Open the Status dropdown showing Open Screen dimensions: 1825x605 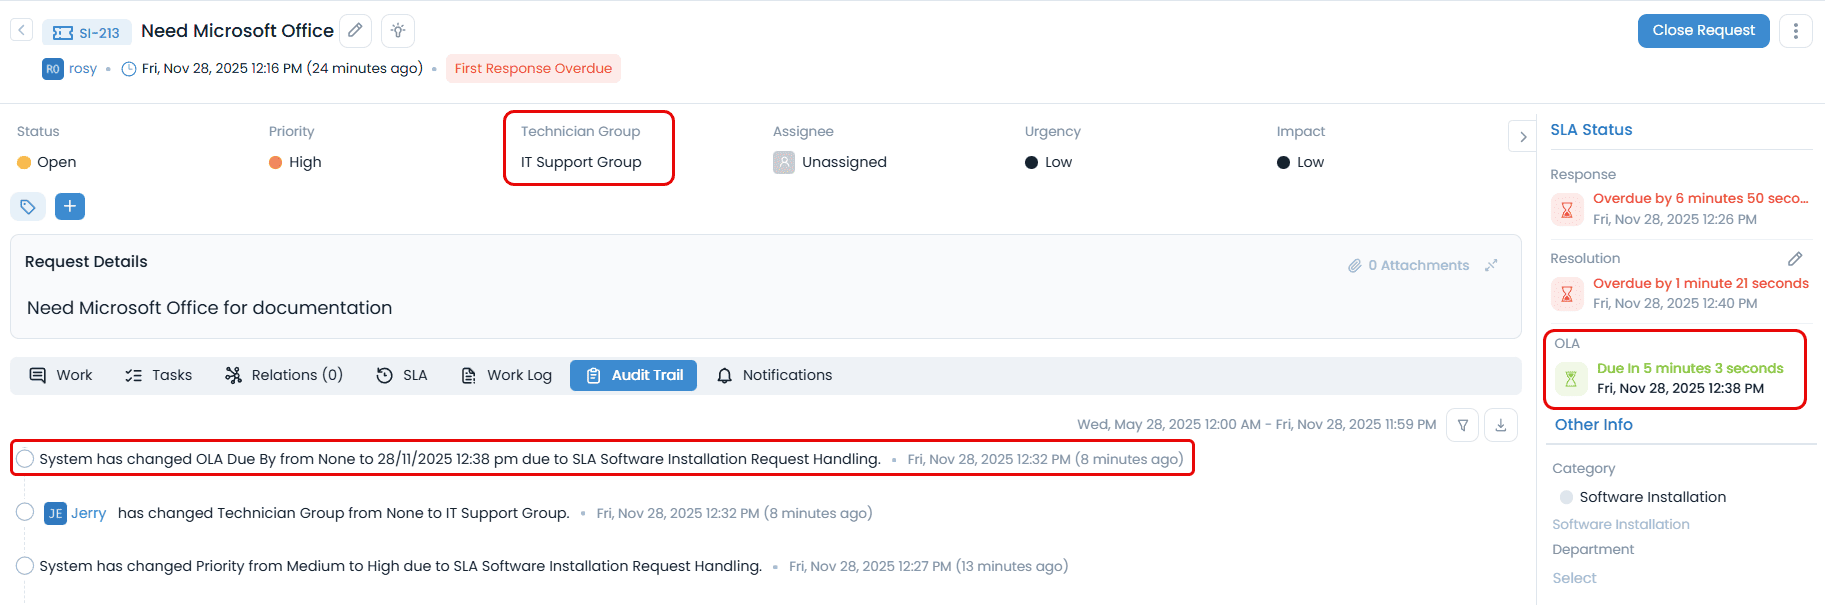click(x=47, y=162)
